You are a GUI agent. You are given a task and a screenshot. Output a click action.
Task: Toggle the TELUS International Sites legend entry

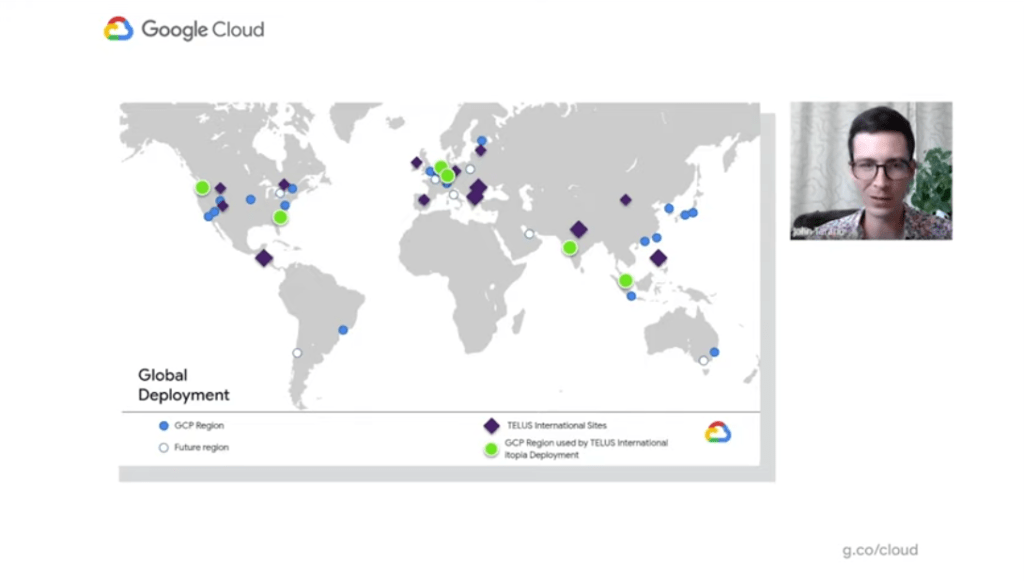coord(549,424)
